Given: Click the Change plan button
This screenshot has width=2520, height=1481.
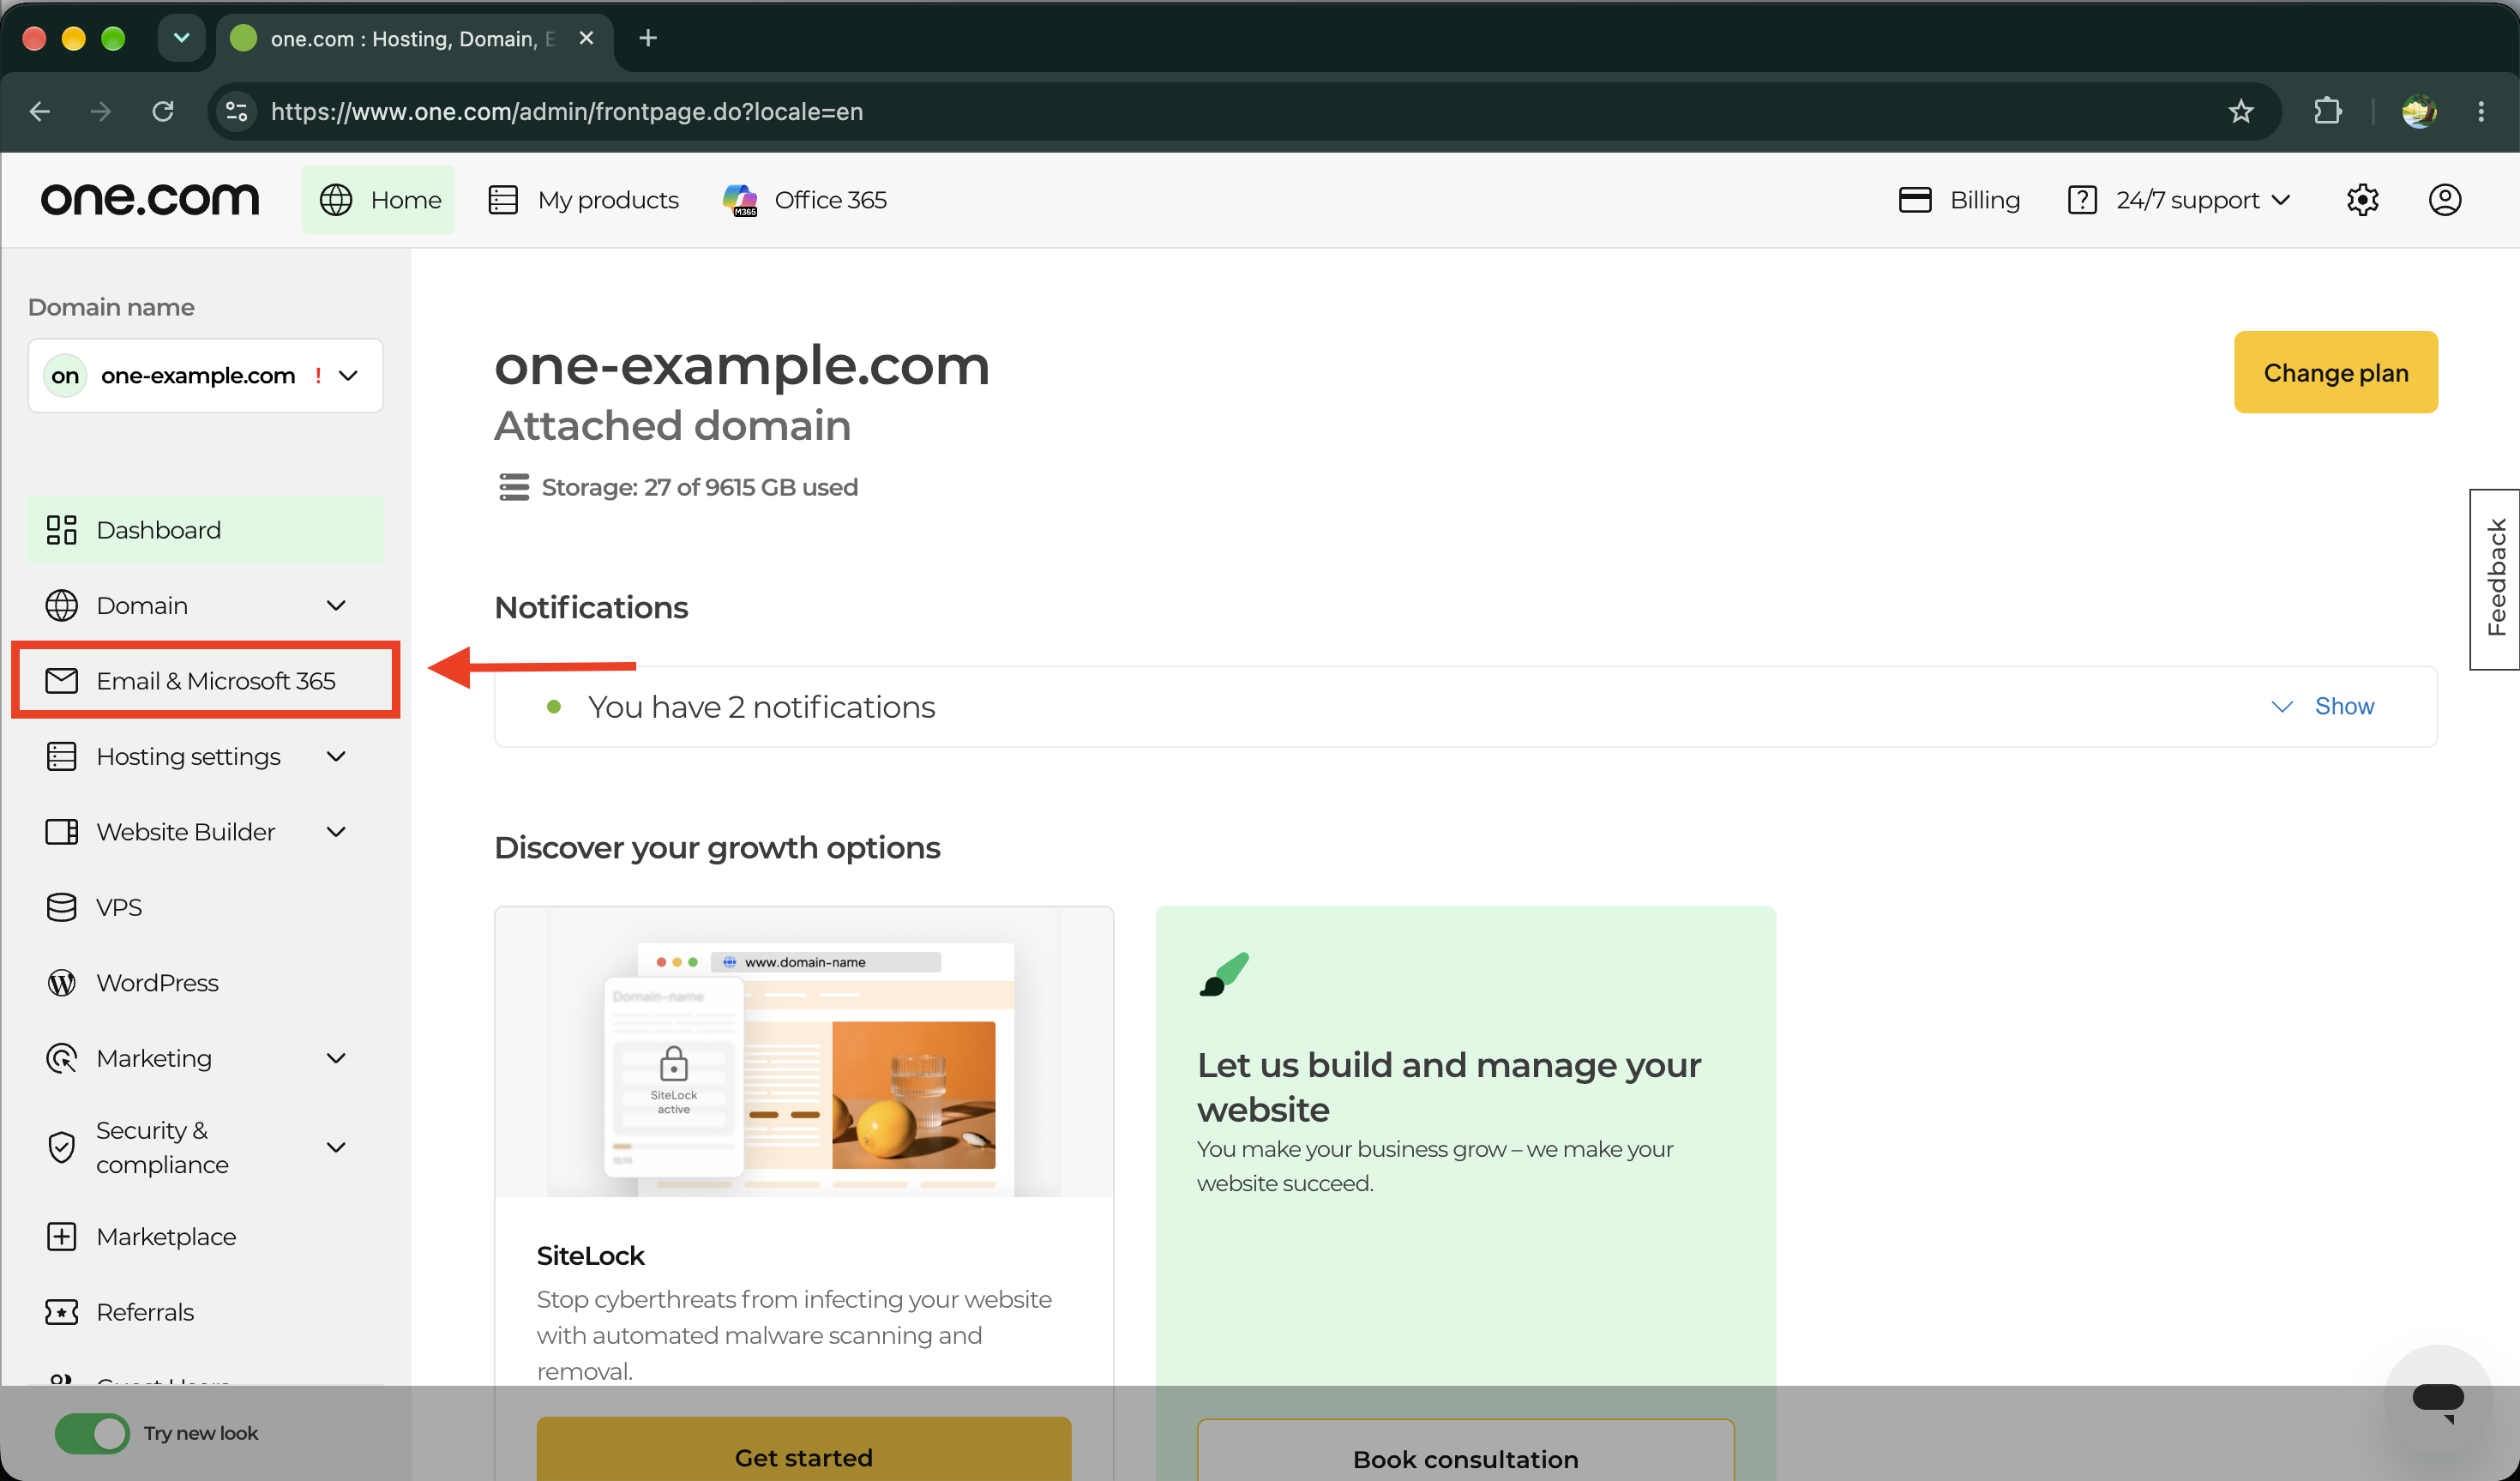Looking at the screenshot, I should click(2336, 373).
